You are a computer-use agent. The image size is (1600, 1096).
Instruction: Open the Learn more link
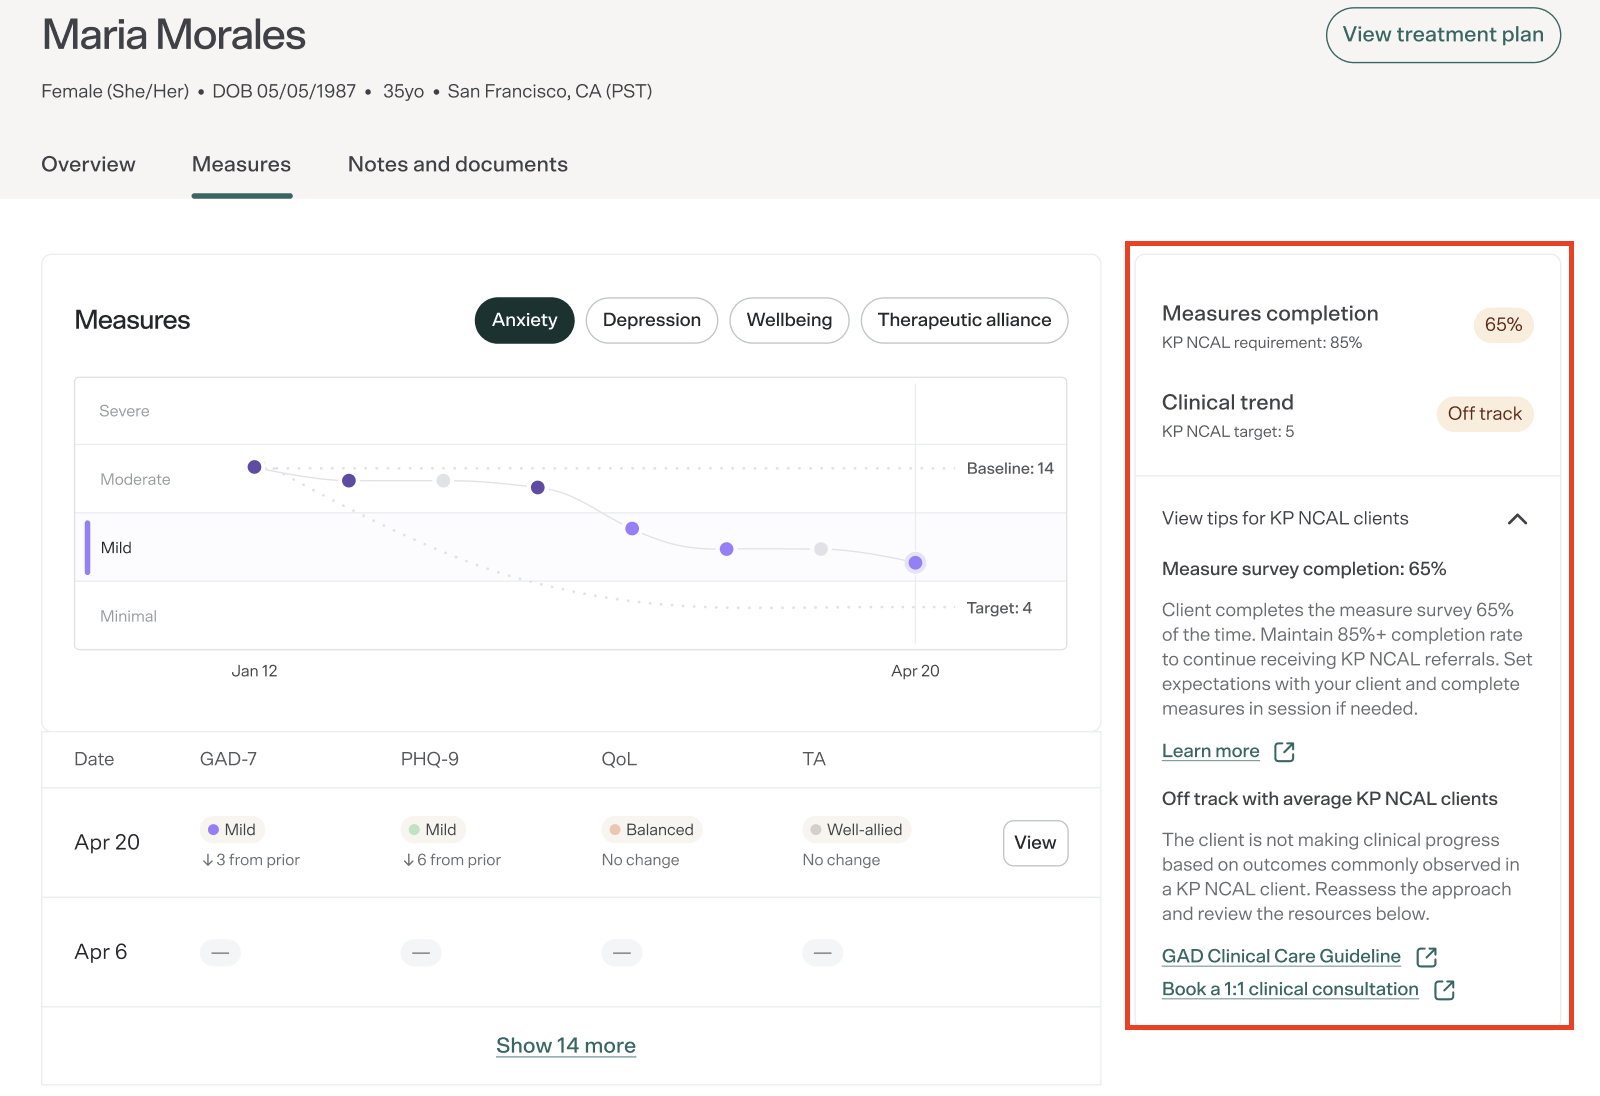click(1210, 751)
